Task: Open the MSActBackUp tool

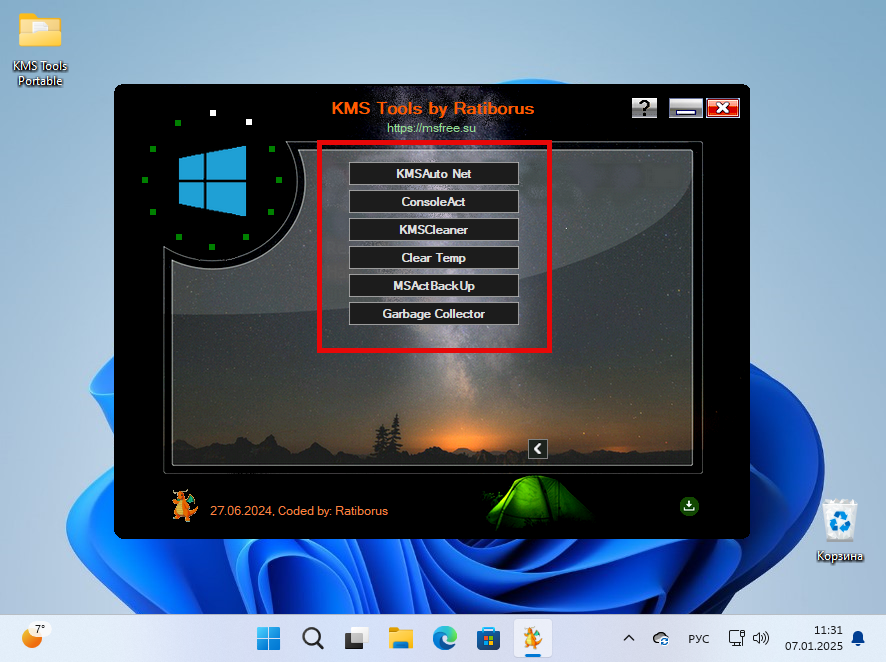Action: pos(433,286)
